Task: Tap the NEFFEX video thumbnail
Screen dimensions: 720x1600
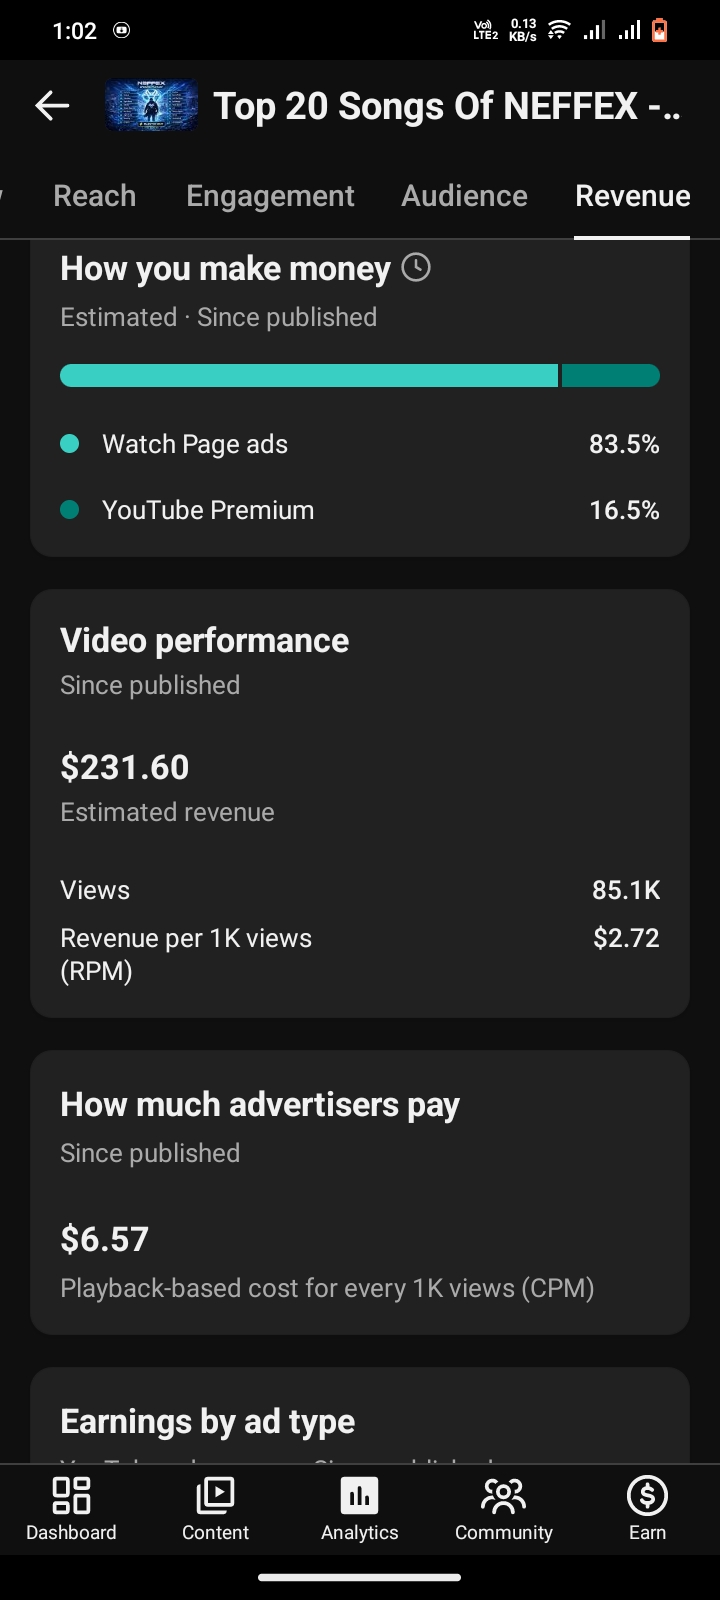Action: (151, 106)
